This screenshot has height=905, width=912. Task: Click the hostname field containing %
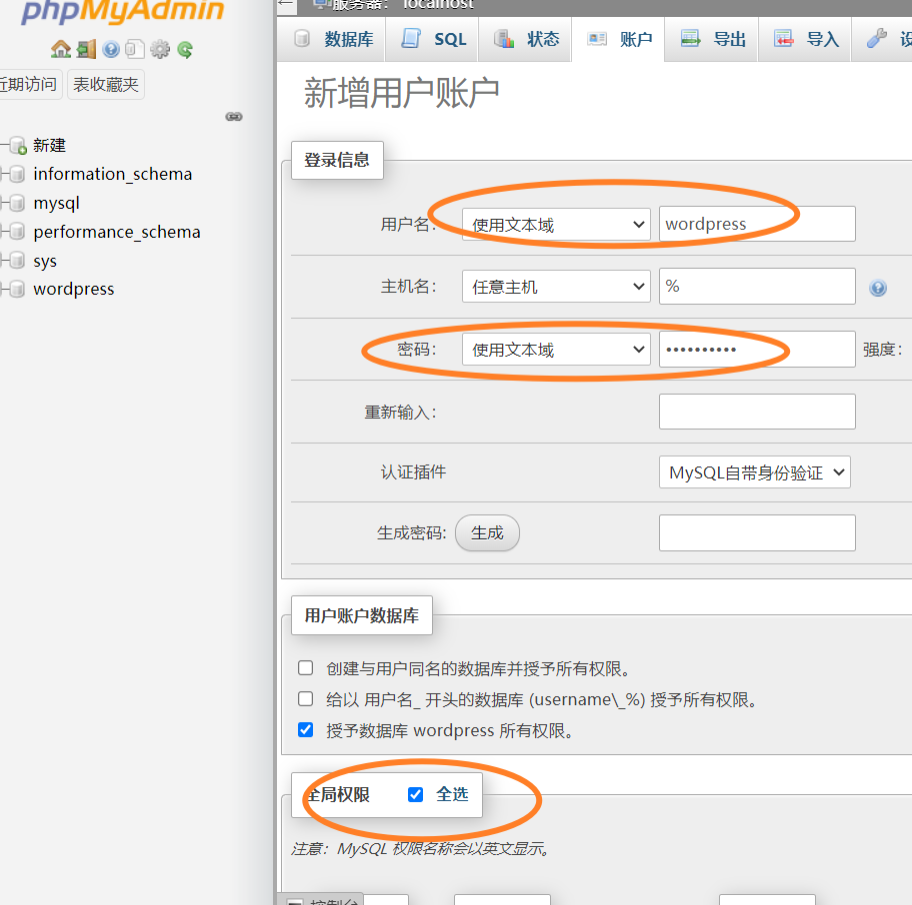click(x=757, y=286)
